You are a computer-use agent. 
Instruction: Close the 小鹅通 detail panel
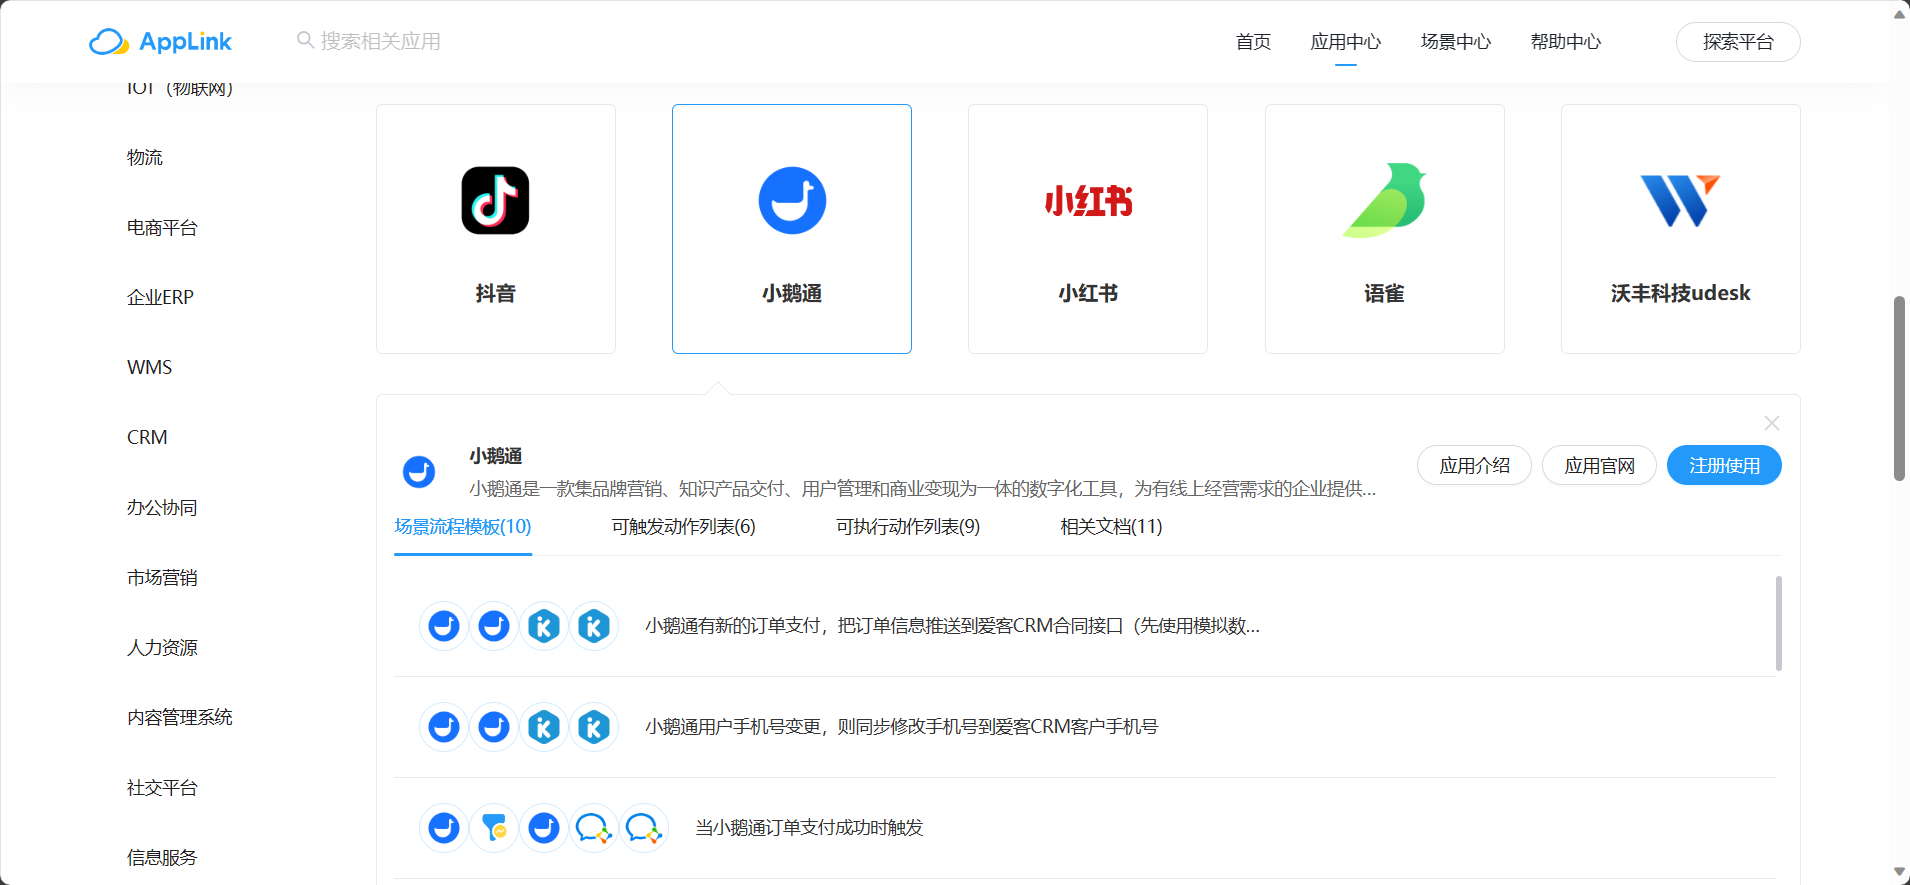point(1771,423)
